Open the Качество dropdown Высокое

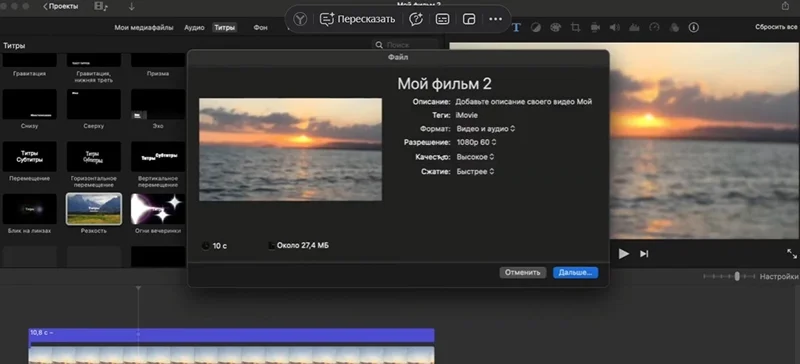tap(476, 157)
